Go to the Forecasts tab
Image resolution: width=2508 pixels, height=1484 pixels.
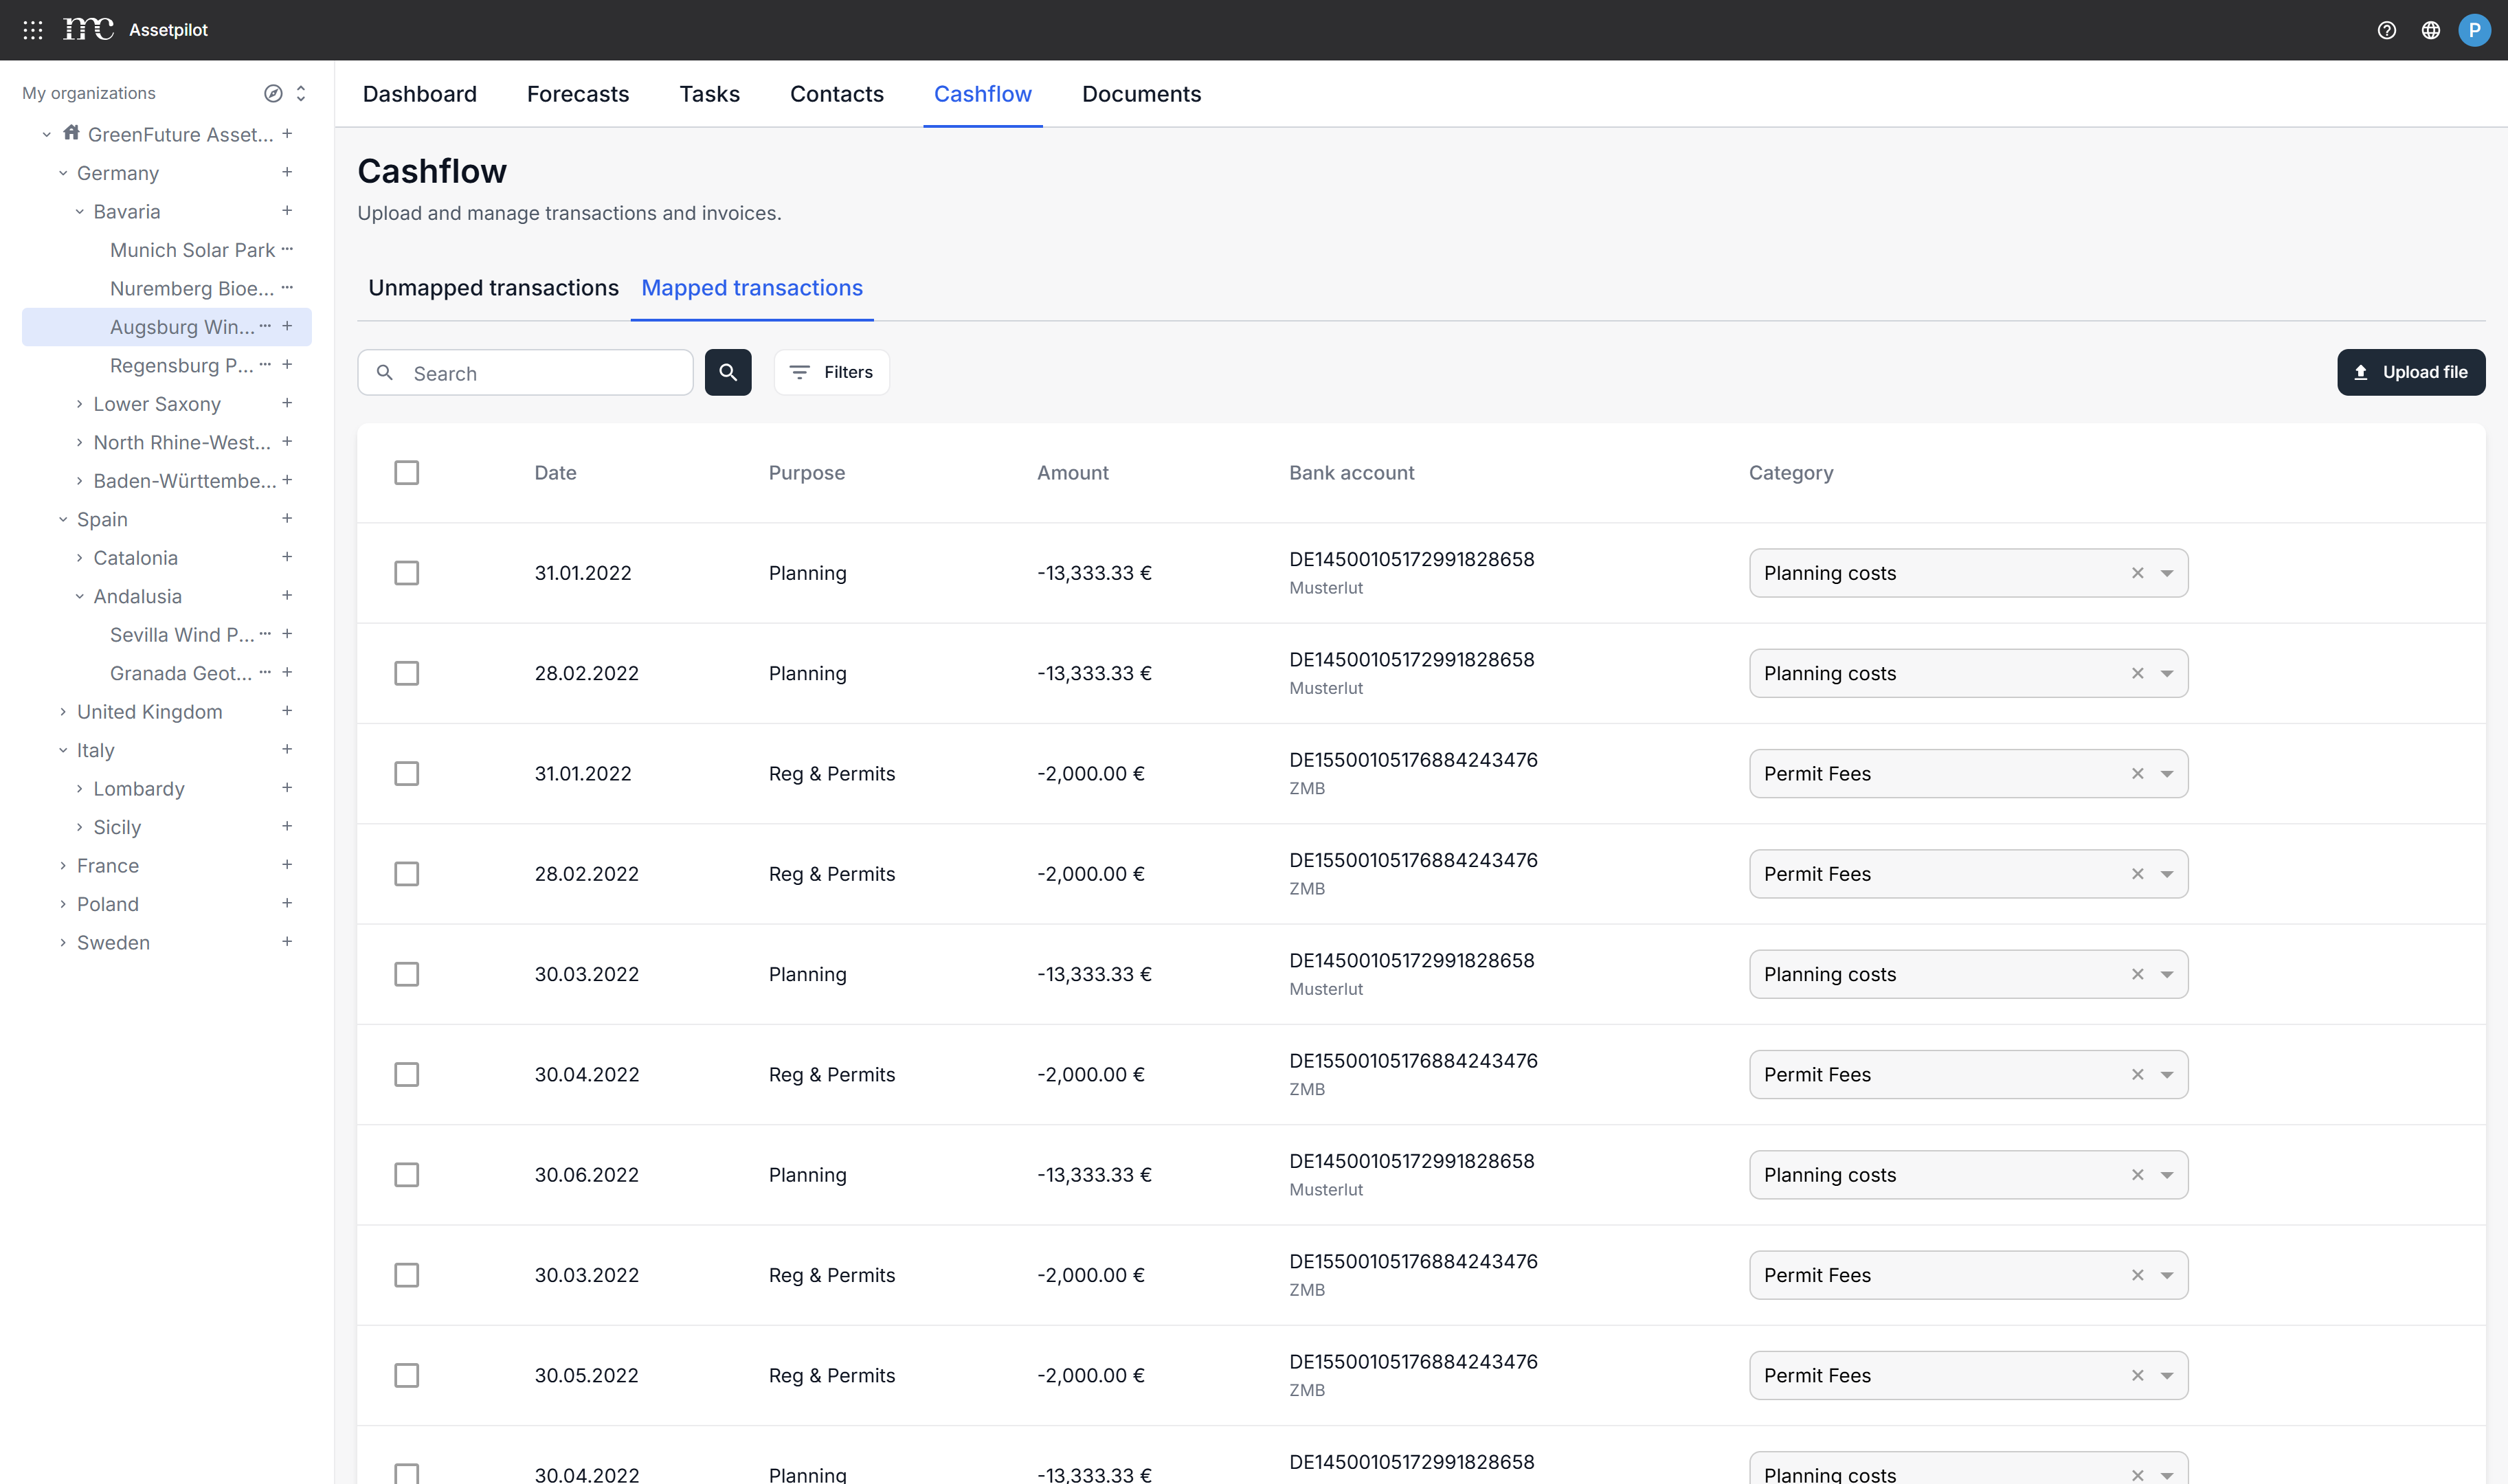tap(577, 94)
